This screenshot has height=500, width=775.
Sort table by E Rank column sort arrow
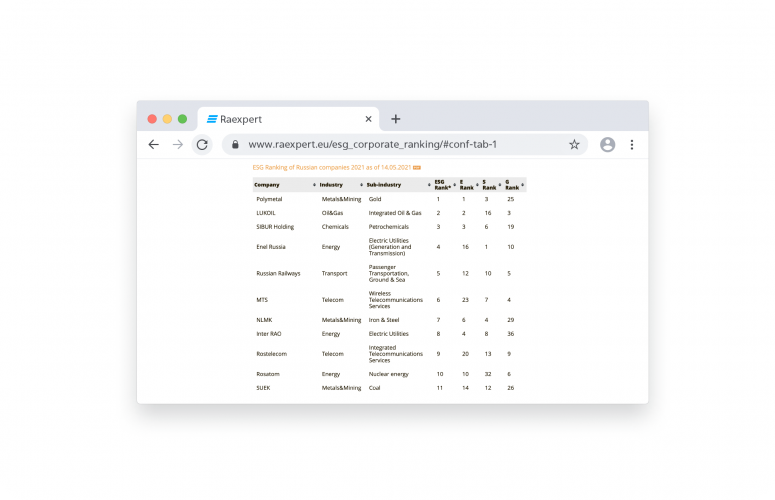477,185
